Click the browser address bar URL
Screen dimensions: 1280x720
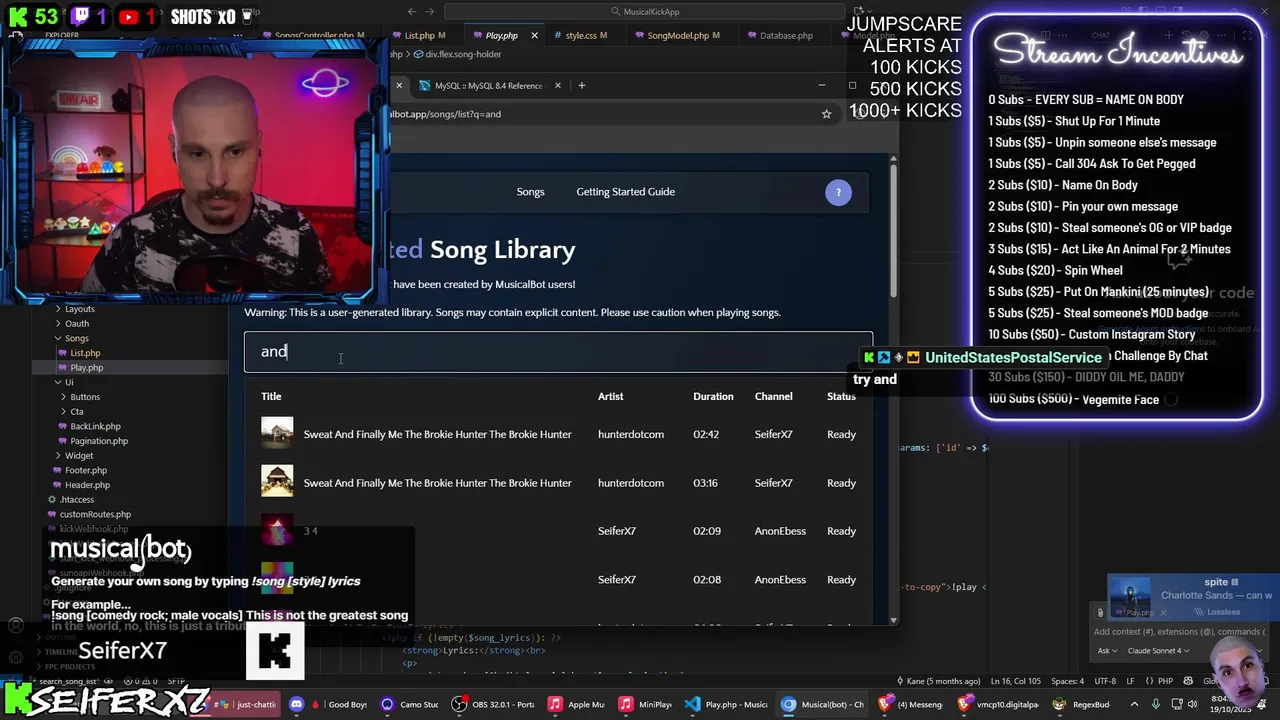445,114
